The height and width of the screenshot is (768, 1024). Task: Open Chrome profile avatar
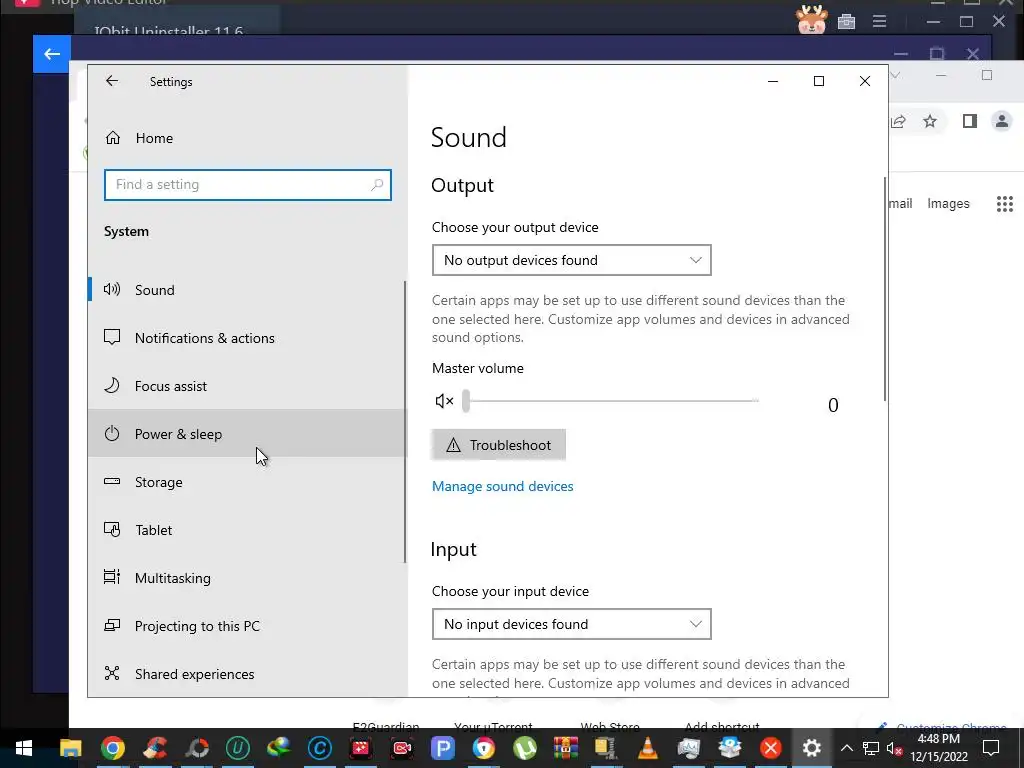pos(1002,121)
